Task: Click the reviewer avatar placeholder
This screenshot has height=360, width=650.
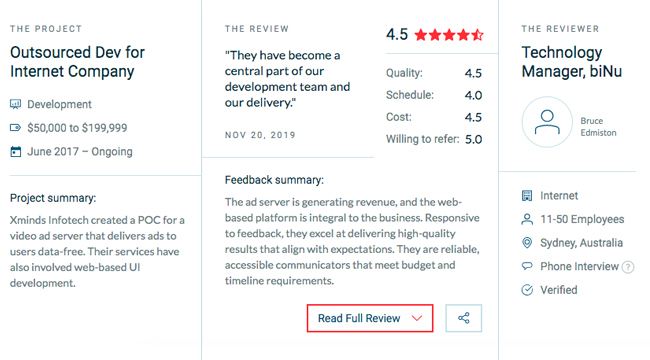Action: [547, 122]
